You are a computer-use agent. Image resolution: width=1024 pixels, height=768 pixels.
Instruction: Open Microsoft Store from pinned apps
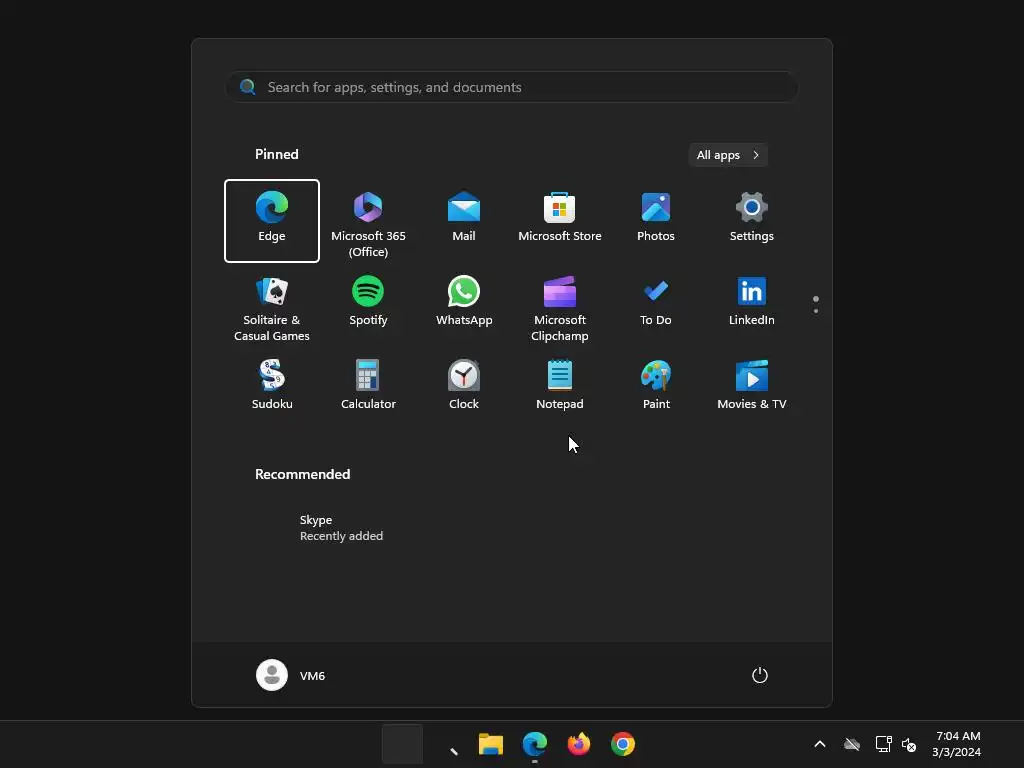[560, 221]
